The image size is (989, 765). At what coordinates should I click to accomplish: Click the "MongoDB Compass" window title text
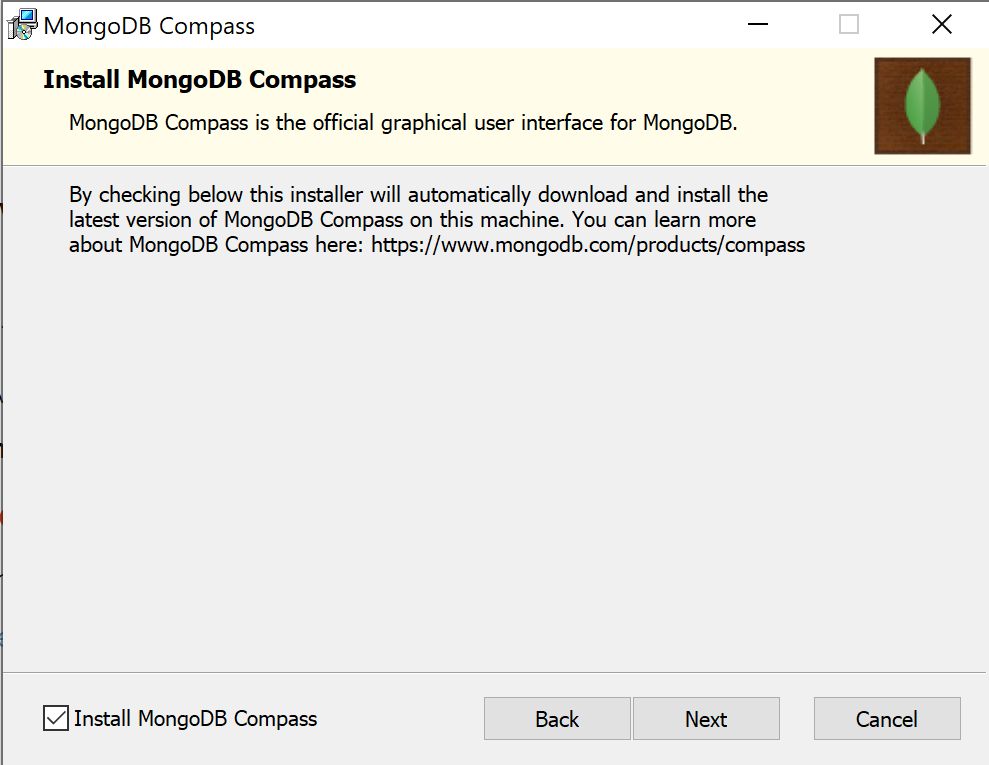[x=149, y=26]
